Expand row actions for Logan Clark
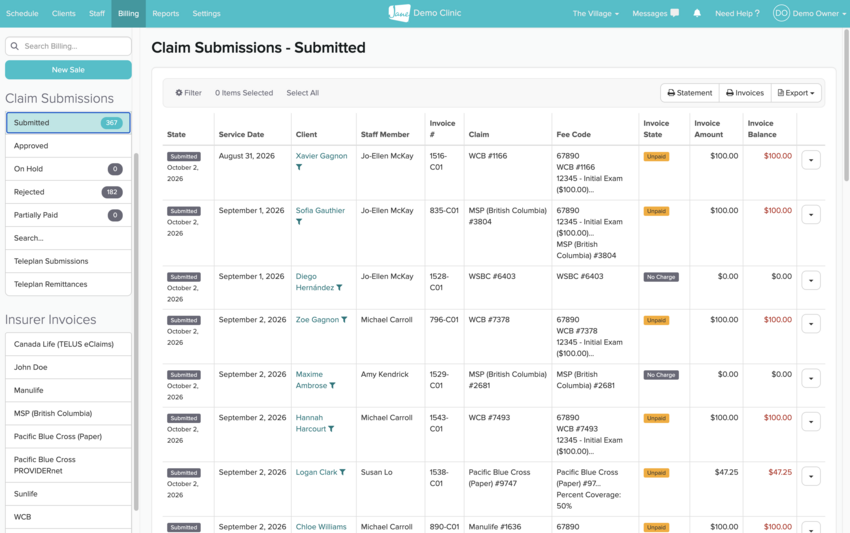Screen dimensions: 850x533 click(x=811, y=477)
